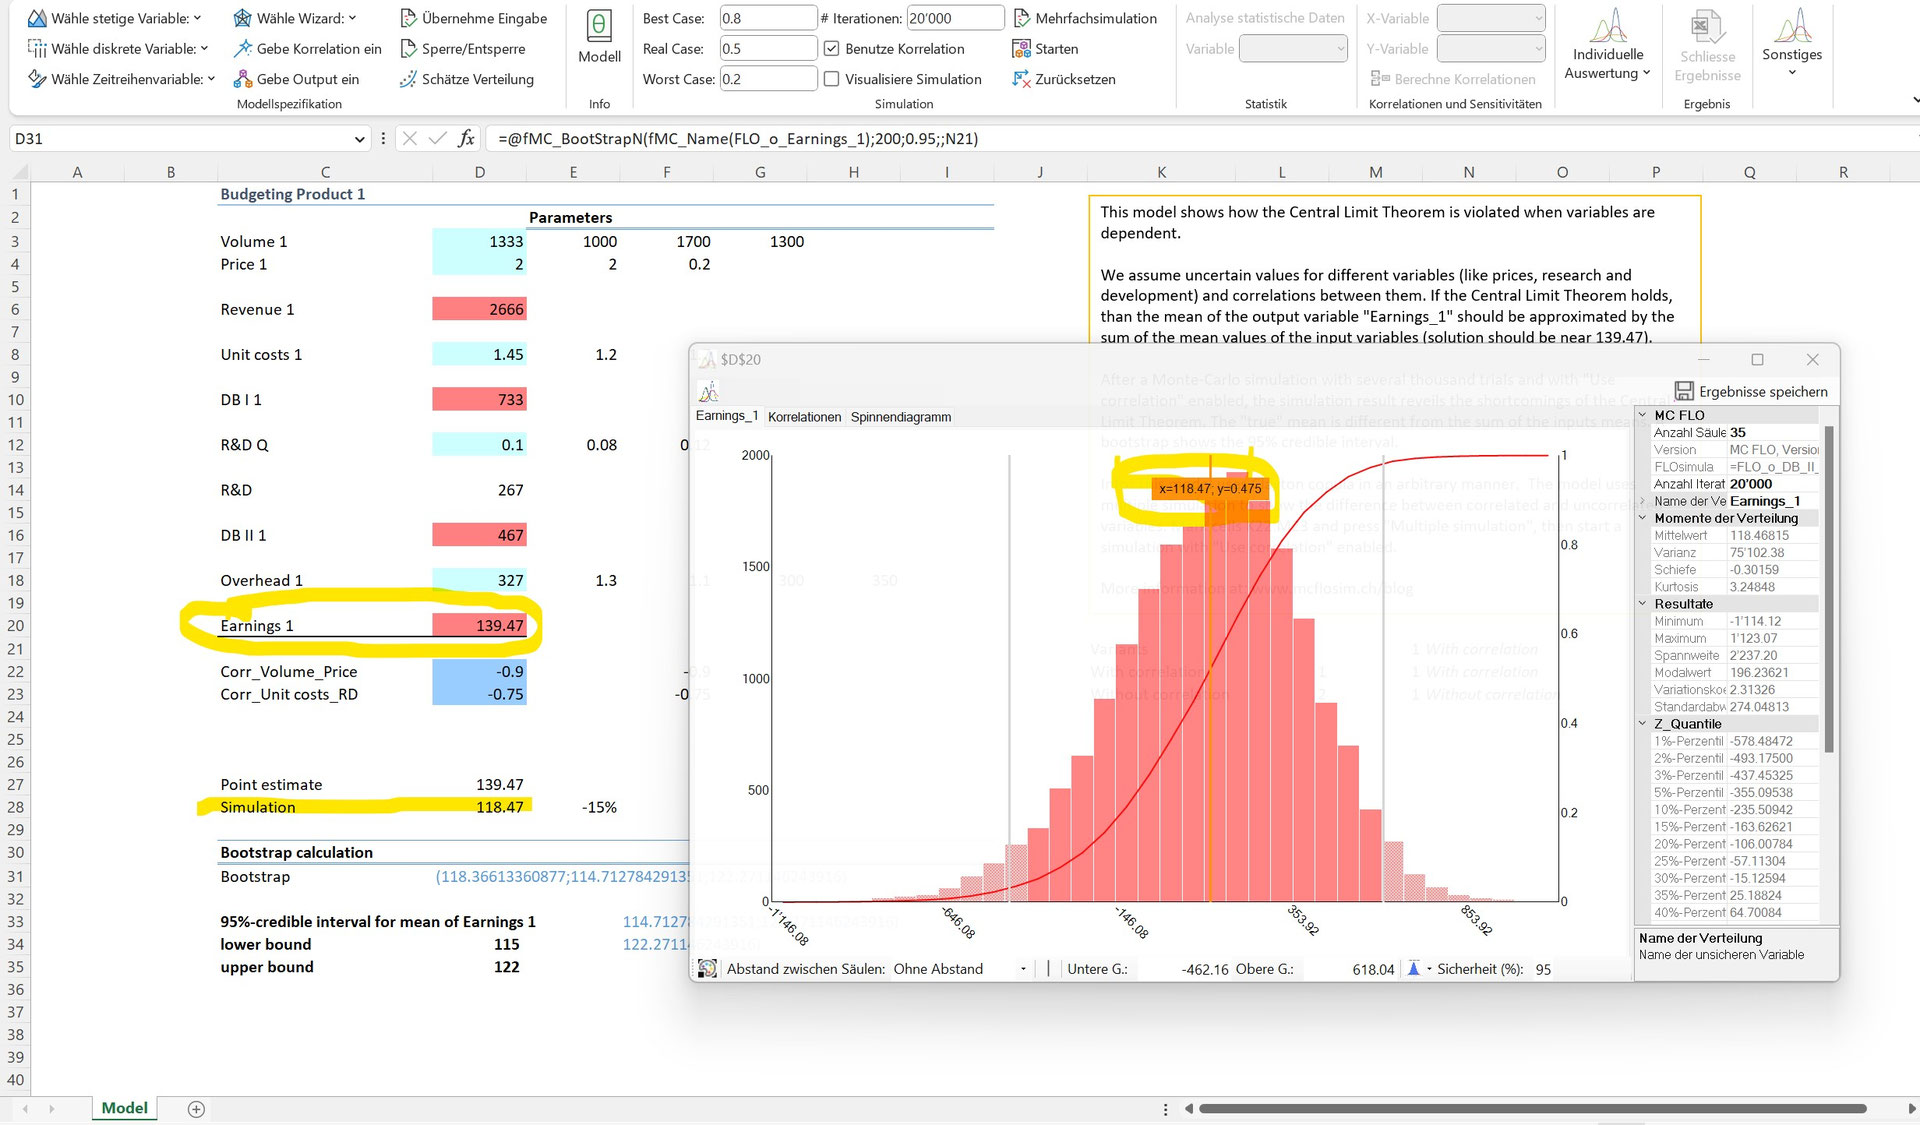
Task: Switch to the Korrelationen tab
Action: [804, 417]
